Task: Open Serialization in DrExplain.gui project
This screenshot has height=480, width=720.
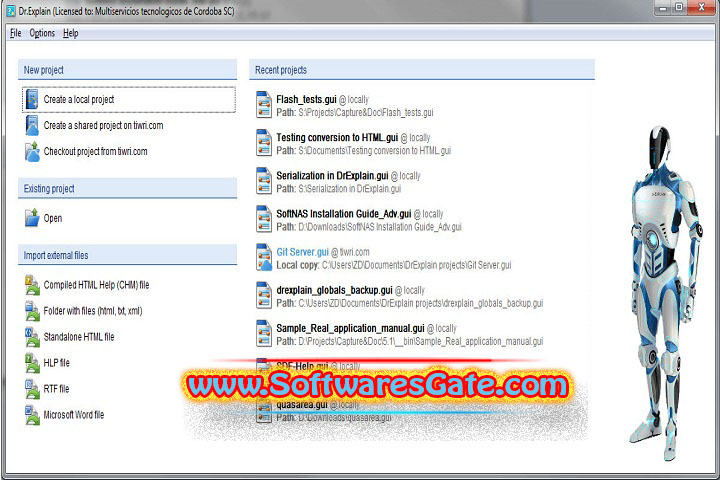Action: tap(332, 175)
